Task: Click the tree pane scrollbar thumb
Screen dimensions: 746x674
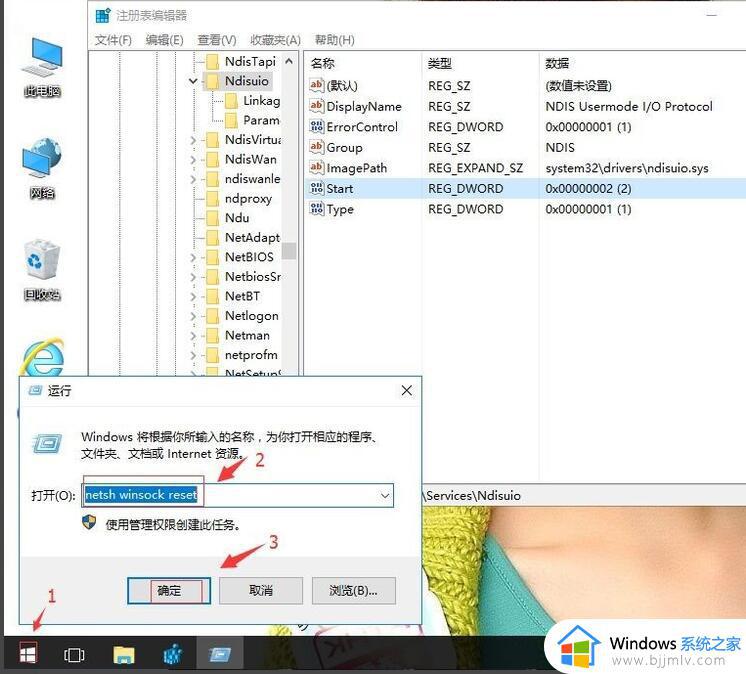Action: pyautogui.click(x=289, y=251)
